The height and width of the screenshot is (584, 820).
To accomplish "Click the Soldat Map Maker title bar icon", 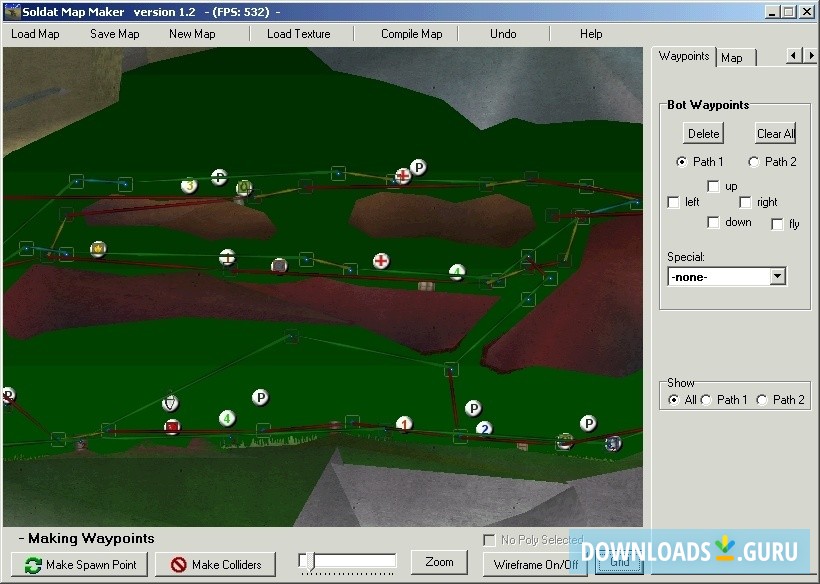I will [12, 12].
